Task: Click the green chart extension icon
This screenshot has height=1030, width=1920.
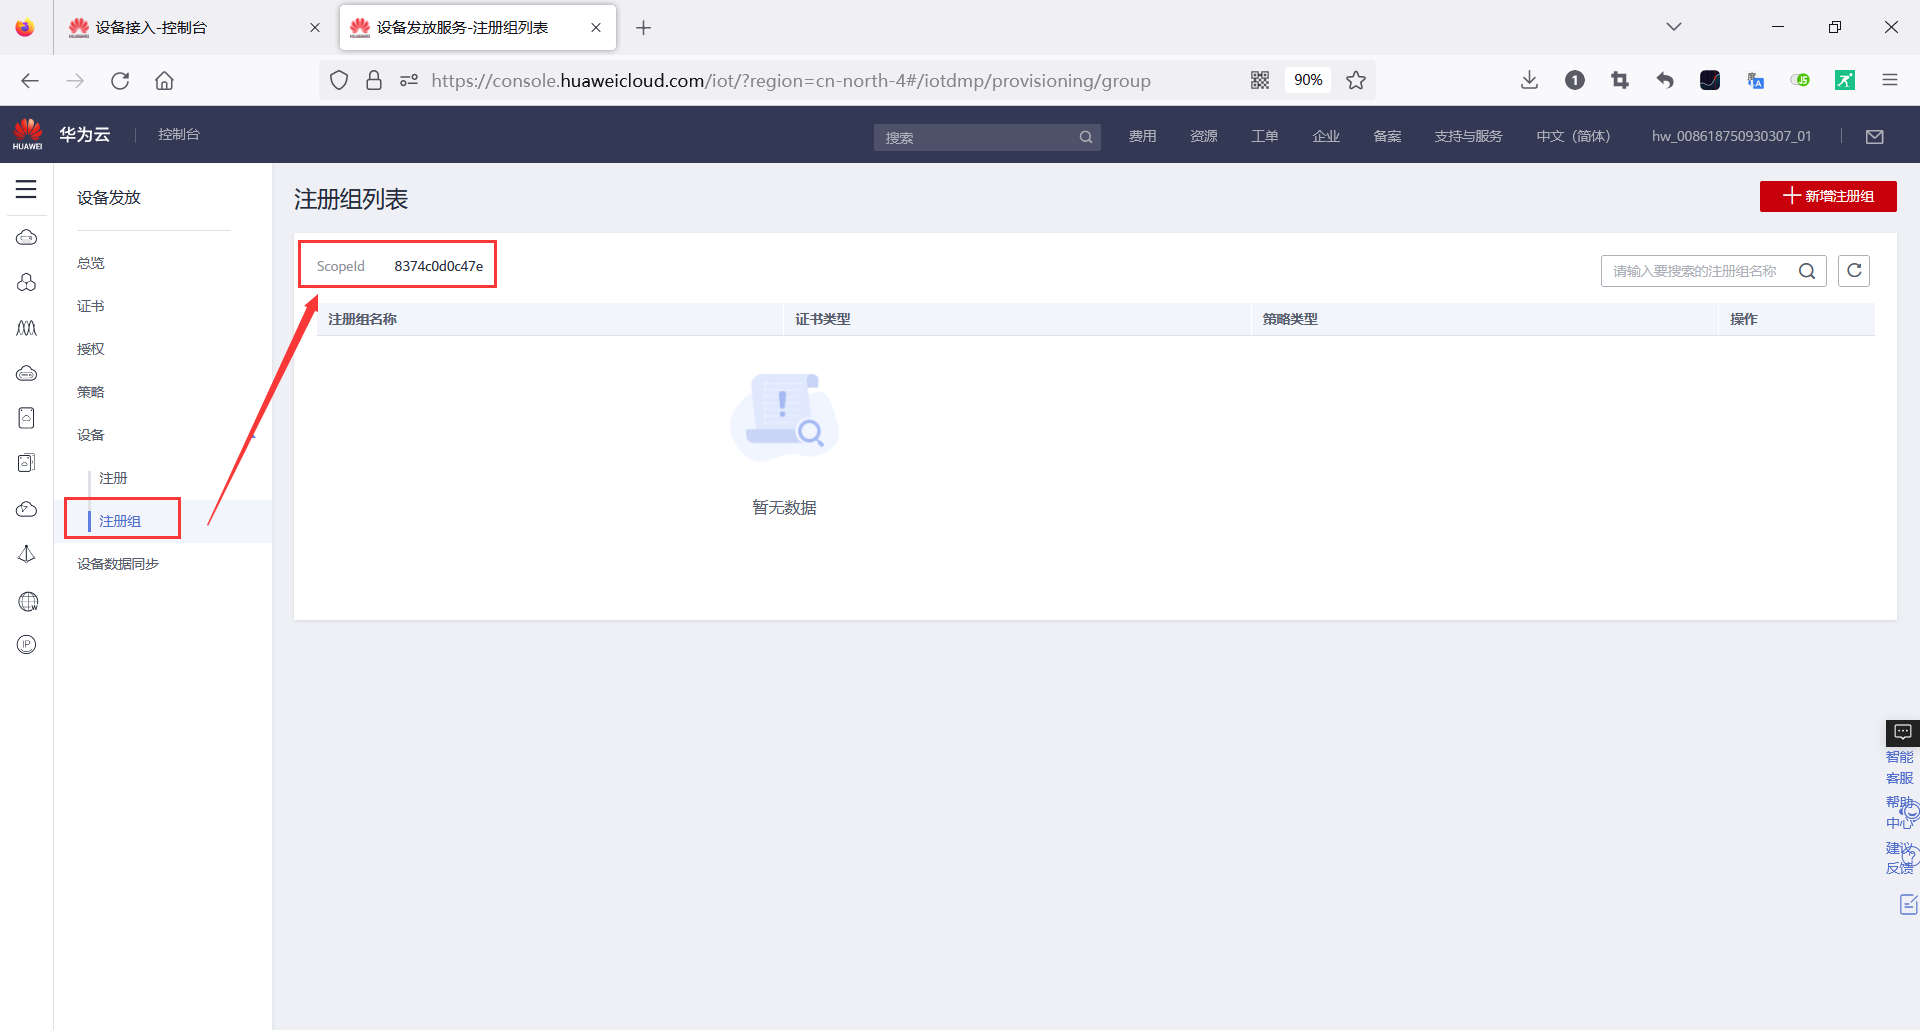Action: point(1845,80)
